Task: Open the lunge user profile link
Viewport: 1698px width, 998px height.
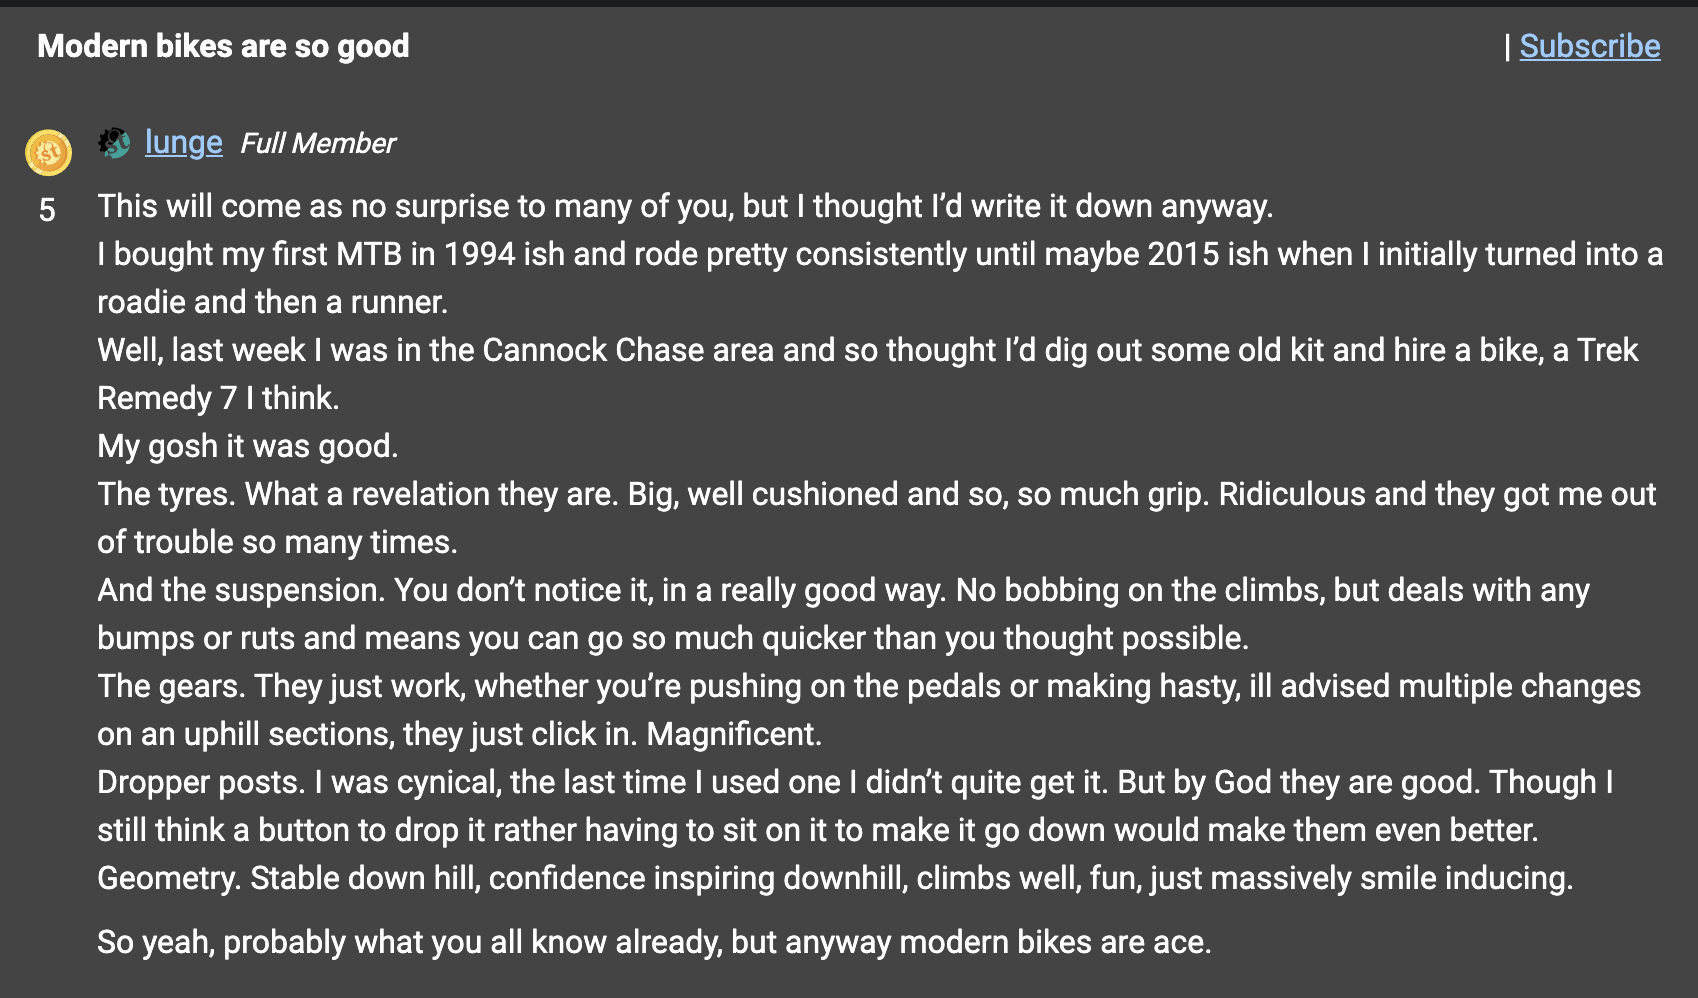Action: coord(183,143)
